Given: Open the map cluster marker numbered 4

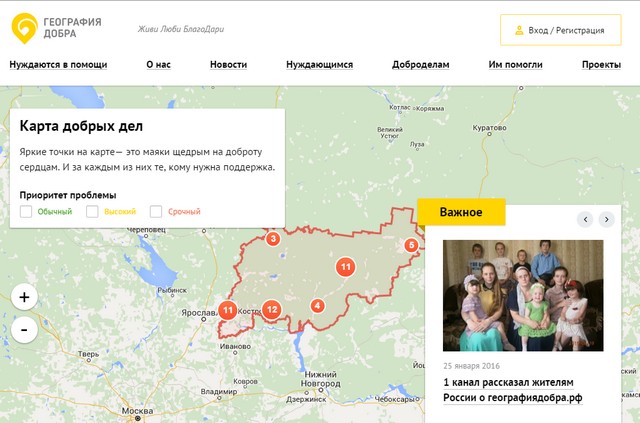Looking at the screenshot, I should pyautogui.click(x=318, y=305).
